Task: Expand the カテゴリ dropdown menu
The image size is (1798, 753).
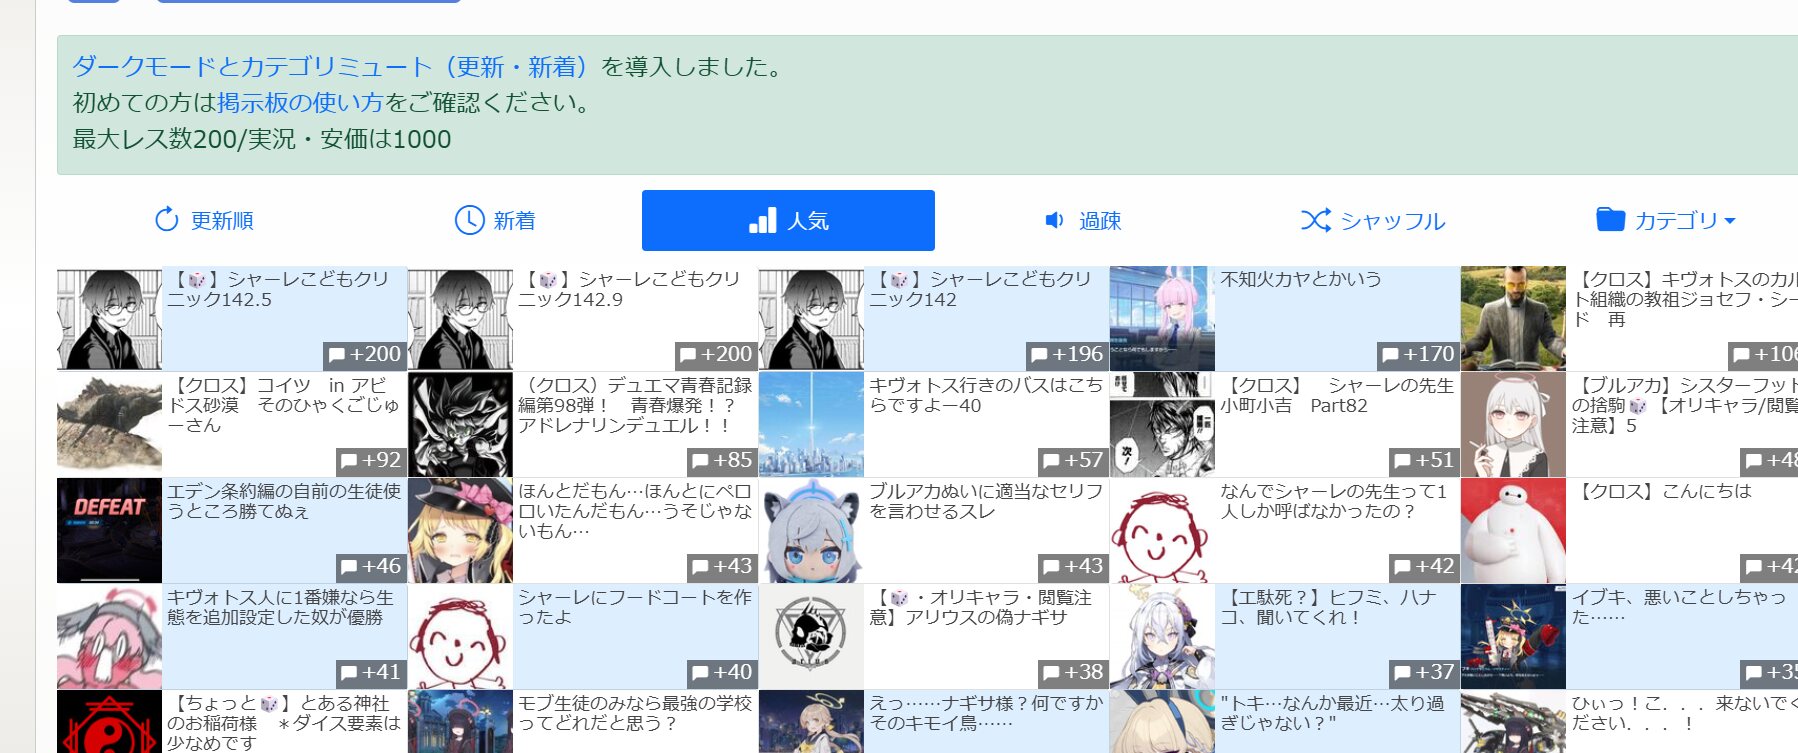Action: (x=1666, y=220)
